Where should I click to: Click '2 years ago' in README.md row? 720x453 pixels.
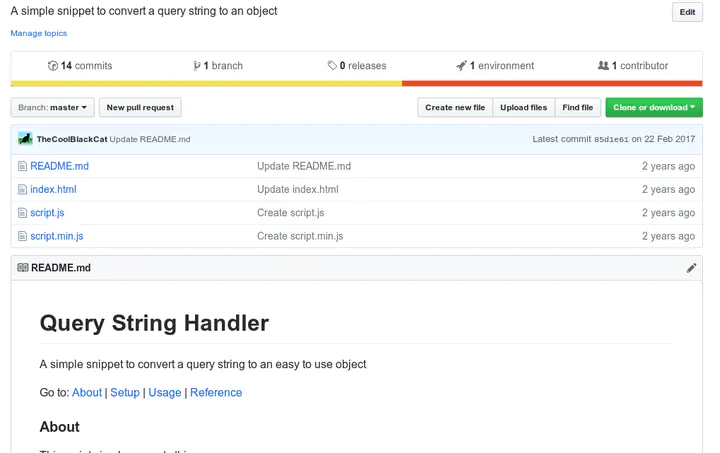[x=668, y=166]
